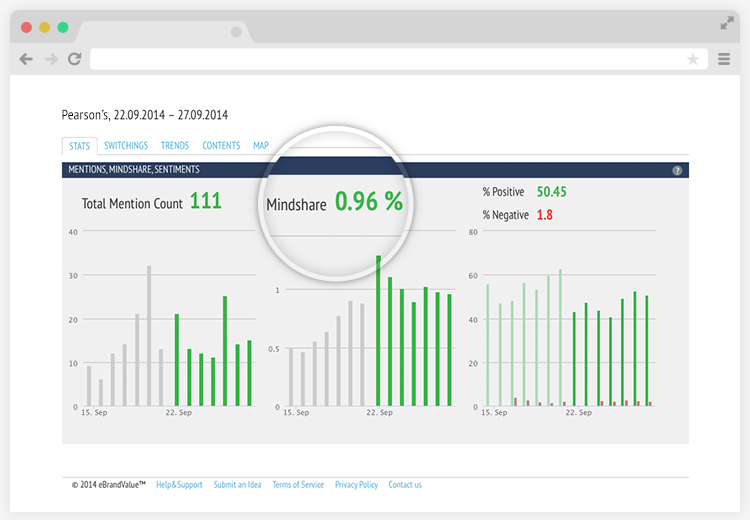
Task: Open the MAP tab
Action: pyautogui.click(x=261, y=145)
